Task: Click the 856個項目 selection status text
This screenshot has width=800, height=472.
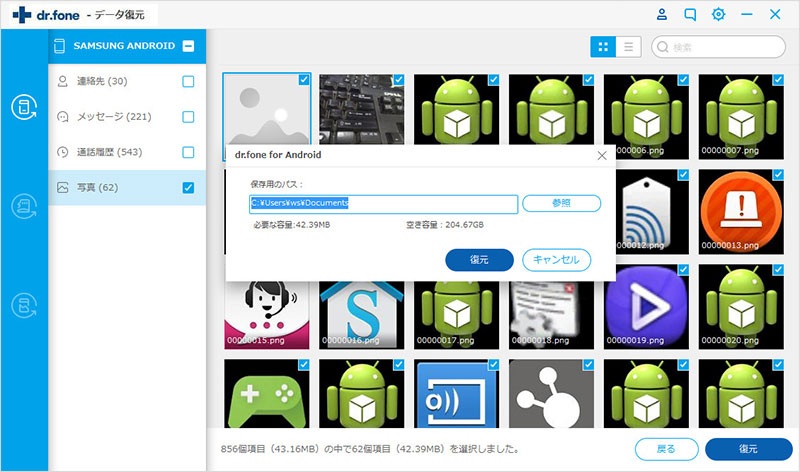Action: (370, 449)
